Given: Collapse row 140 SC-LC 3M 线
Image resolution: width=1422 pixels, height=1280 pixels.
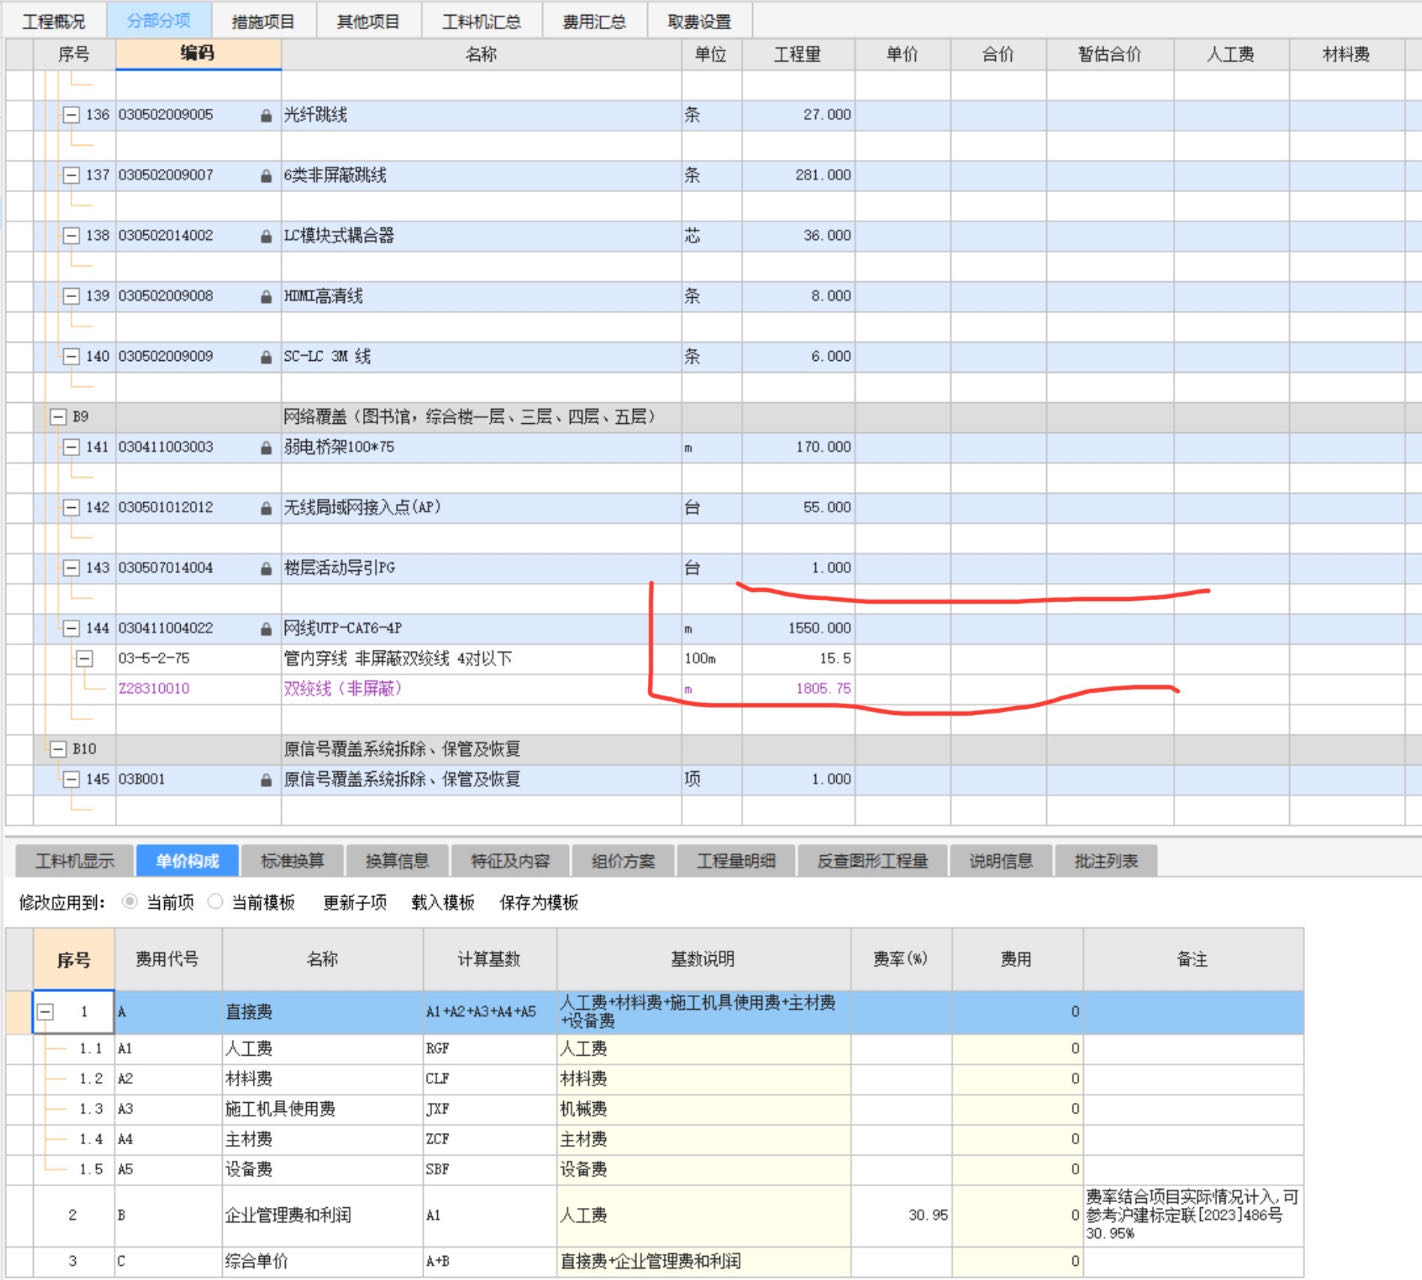Looking at the screenshot, I should 71,356.
